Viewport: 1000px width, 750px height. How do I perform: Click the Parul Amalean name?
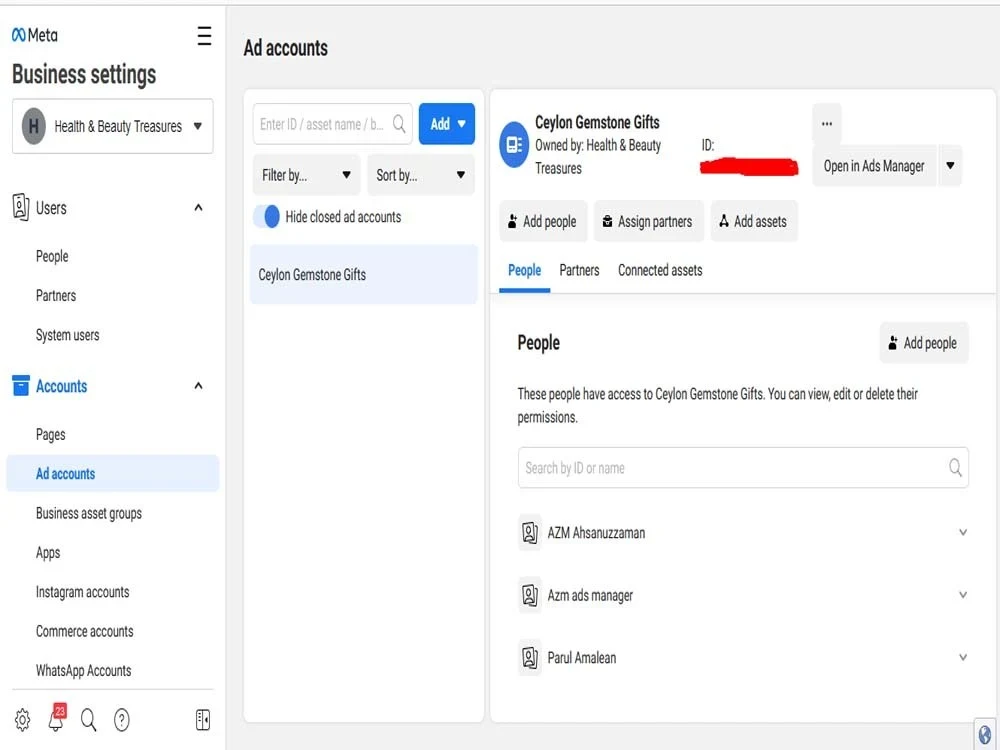click(582, 658)
